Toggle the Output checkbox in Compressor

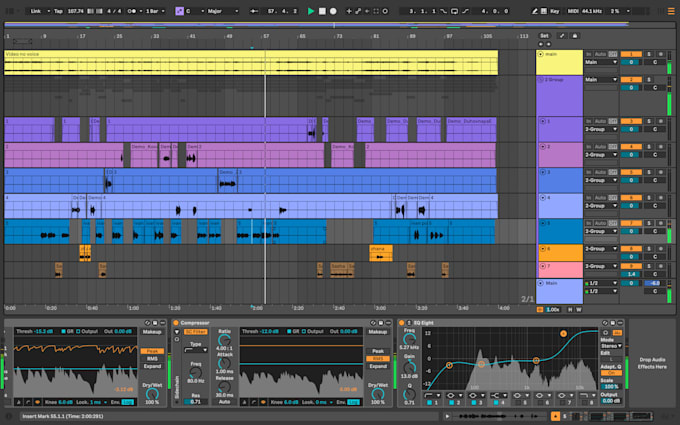click(304, 331)
